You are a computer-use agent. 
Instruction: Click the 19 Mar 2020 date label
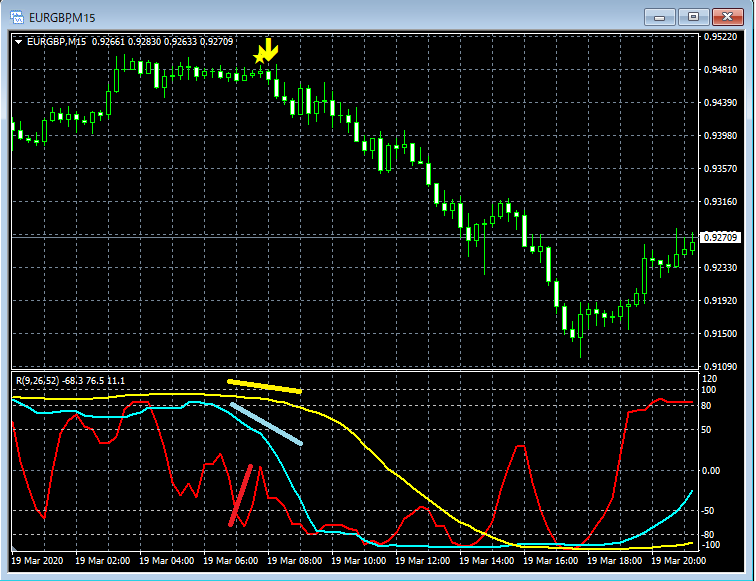coord(37,561)
